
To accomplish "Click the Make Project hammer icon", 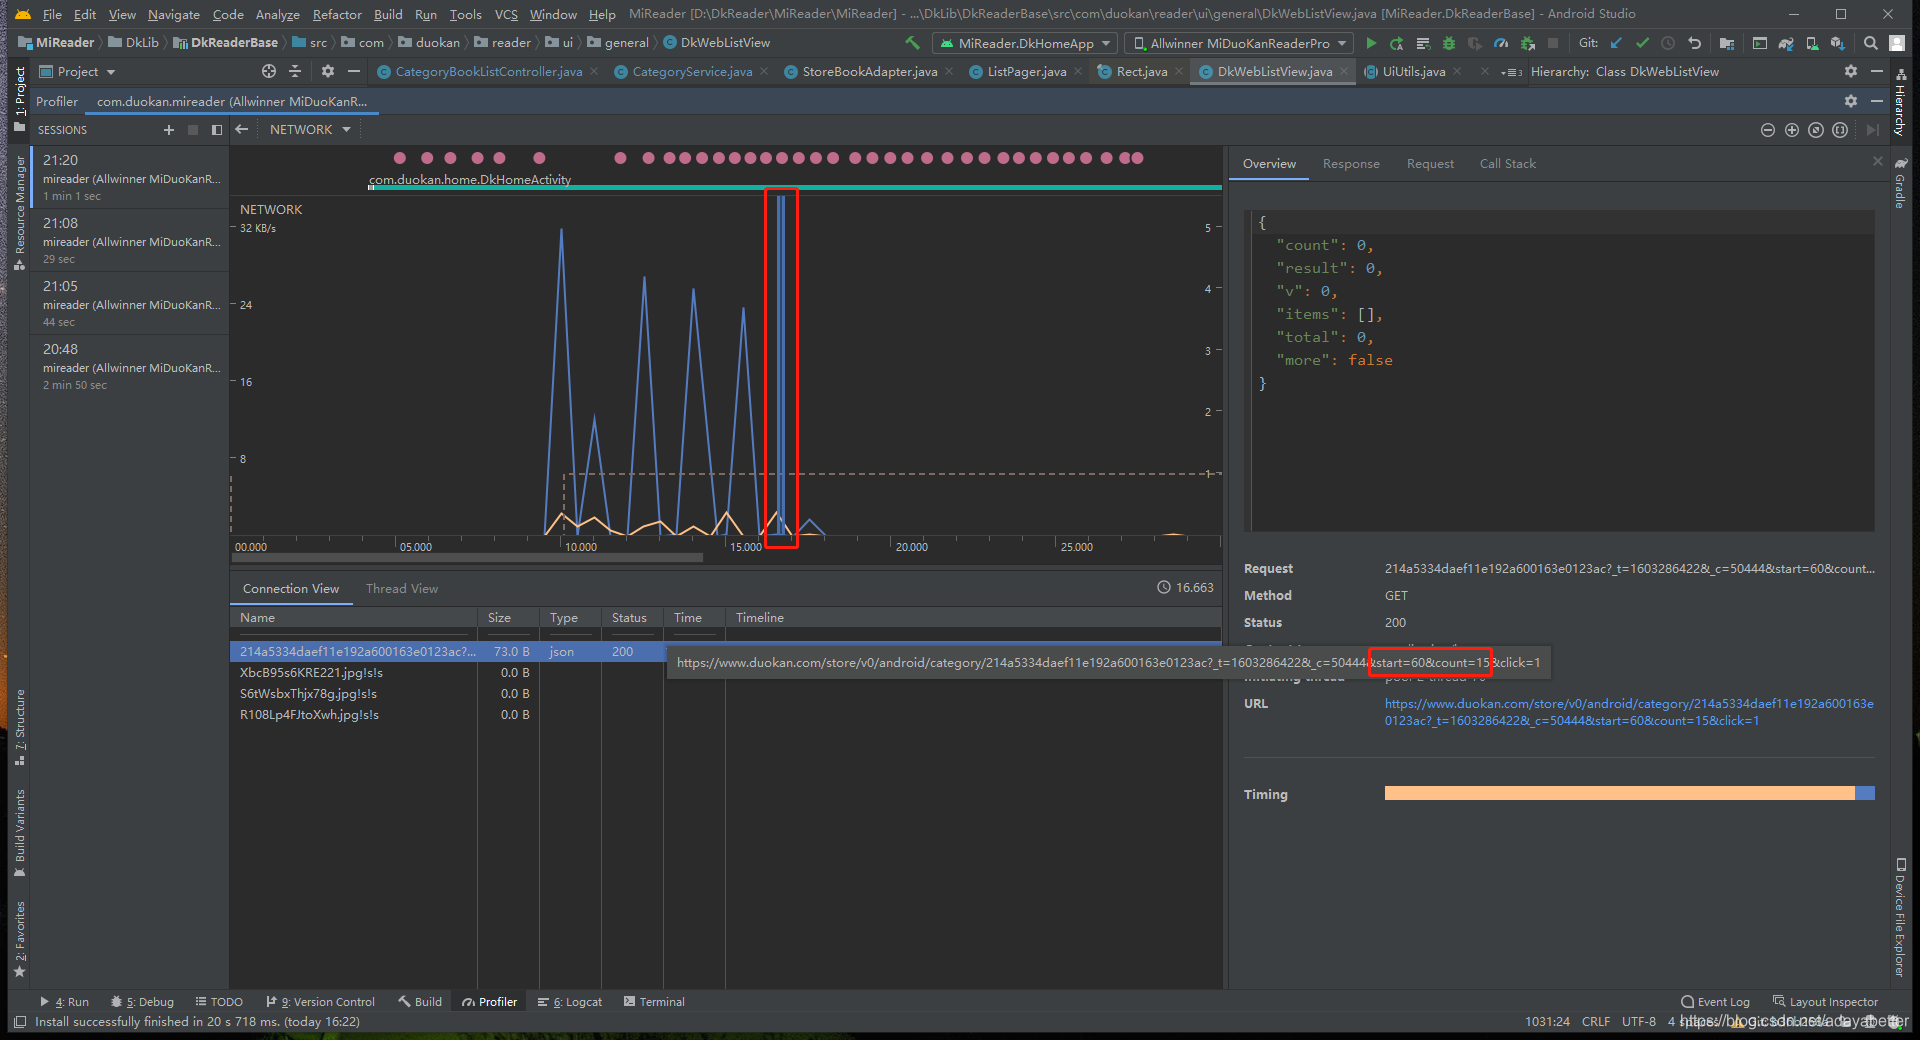I will (911, 43).
